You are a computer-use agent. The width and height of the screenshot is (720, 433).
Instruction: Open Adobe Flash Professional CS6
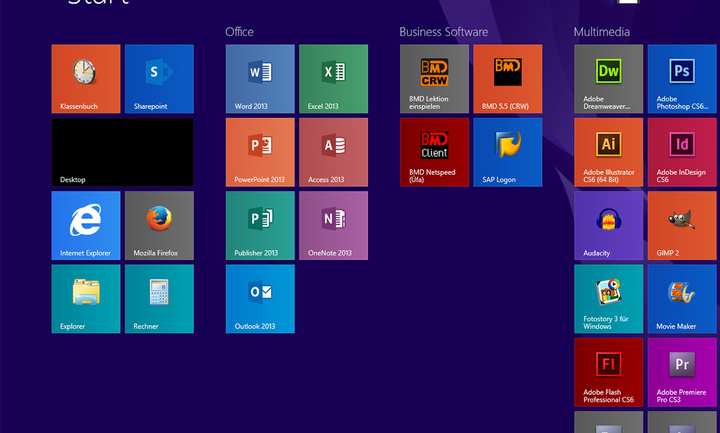click(x=609, y=372)
